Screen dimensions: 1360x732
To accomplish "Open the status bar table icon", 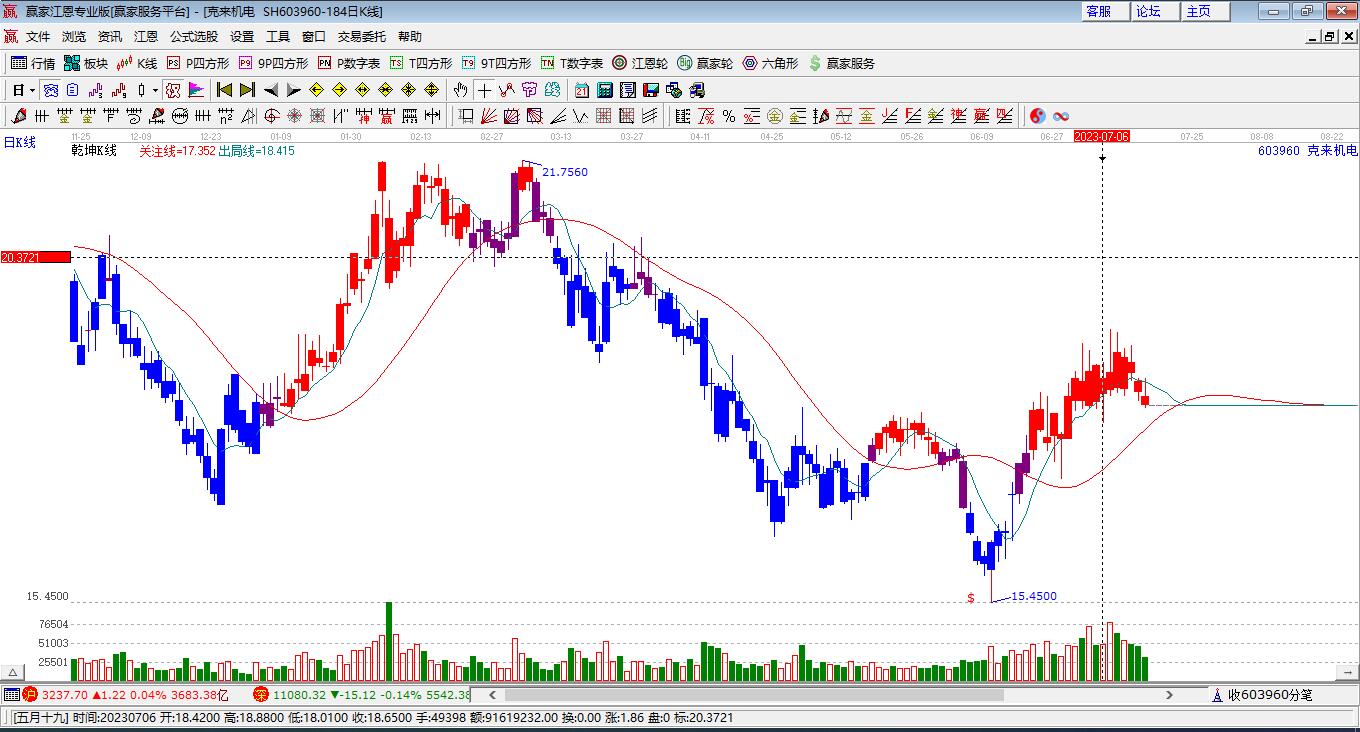I will [x=11, y=694].
